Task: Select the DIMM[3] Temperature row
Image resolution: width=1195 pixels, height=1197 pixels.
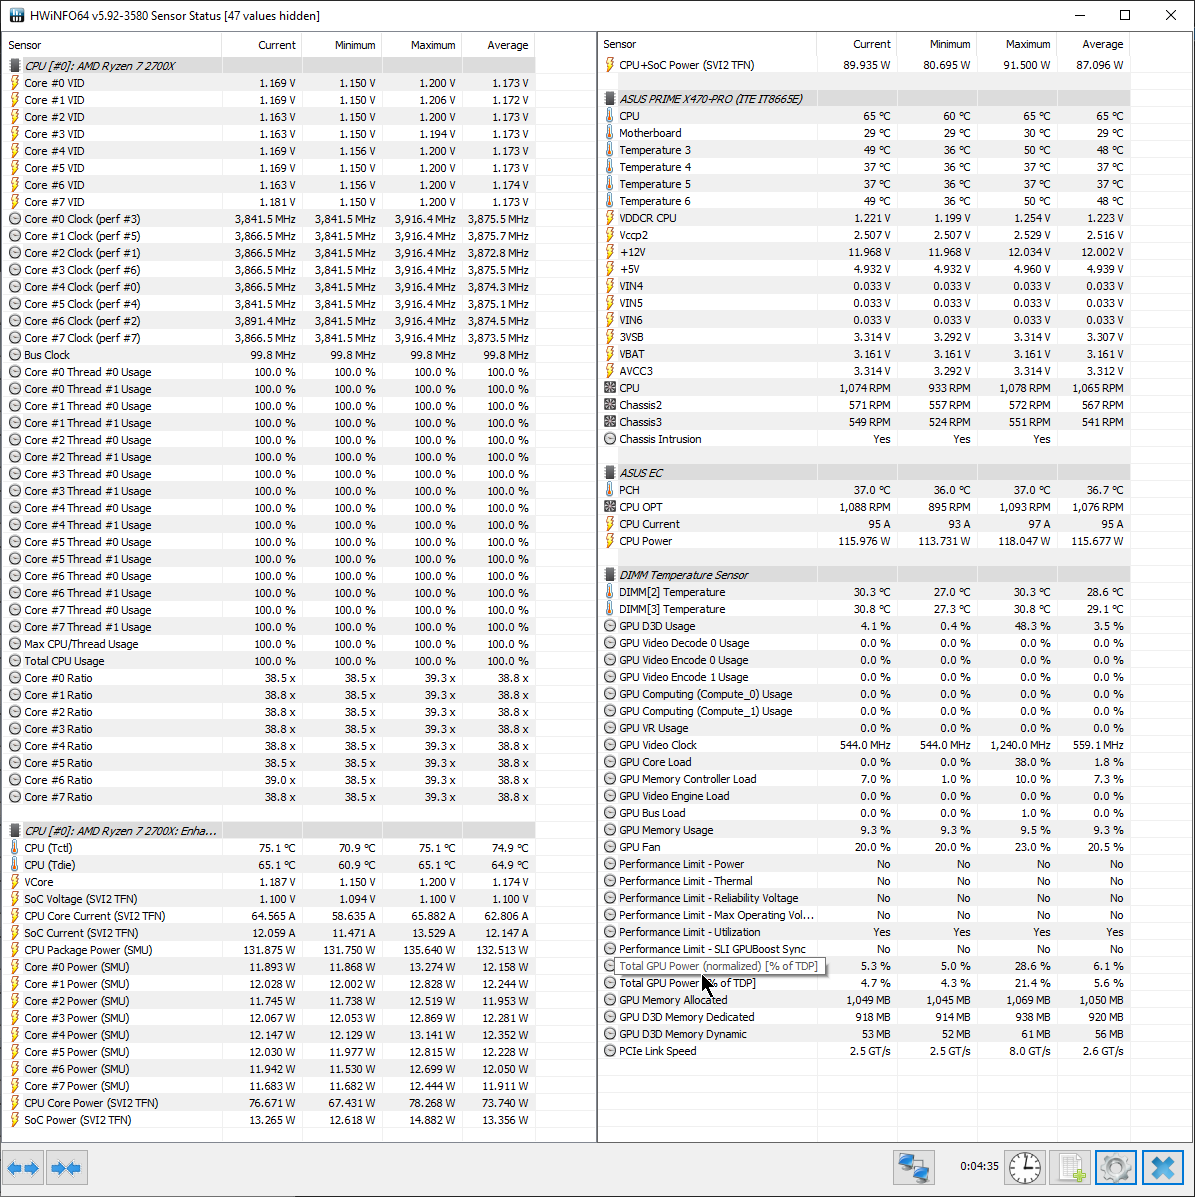Action: 864,609
